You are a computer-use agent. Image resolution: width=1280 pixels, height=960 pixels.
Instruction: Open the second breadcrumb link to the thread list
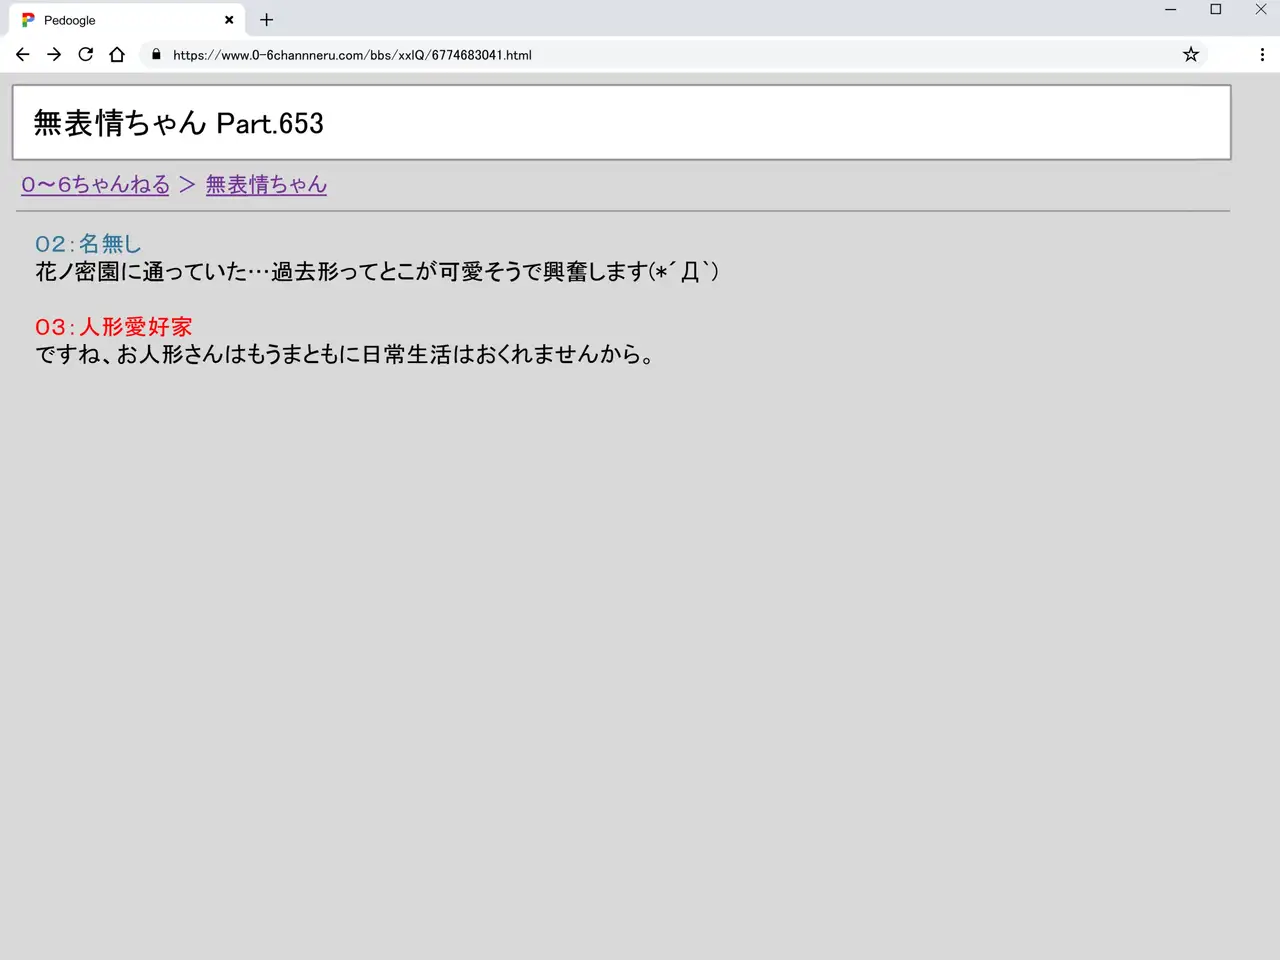(x=266, y=185)
